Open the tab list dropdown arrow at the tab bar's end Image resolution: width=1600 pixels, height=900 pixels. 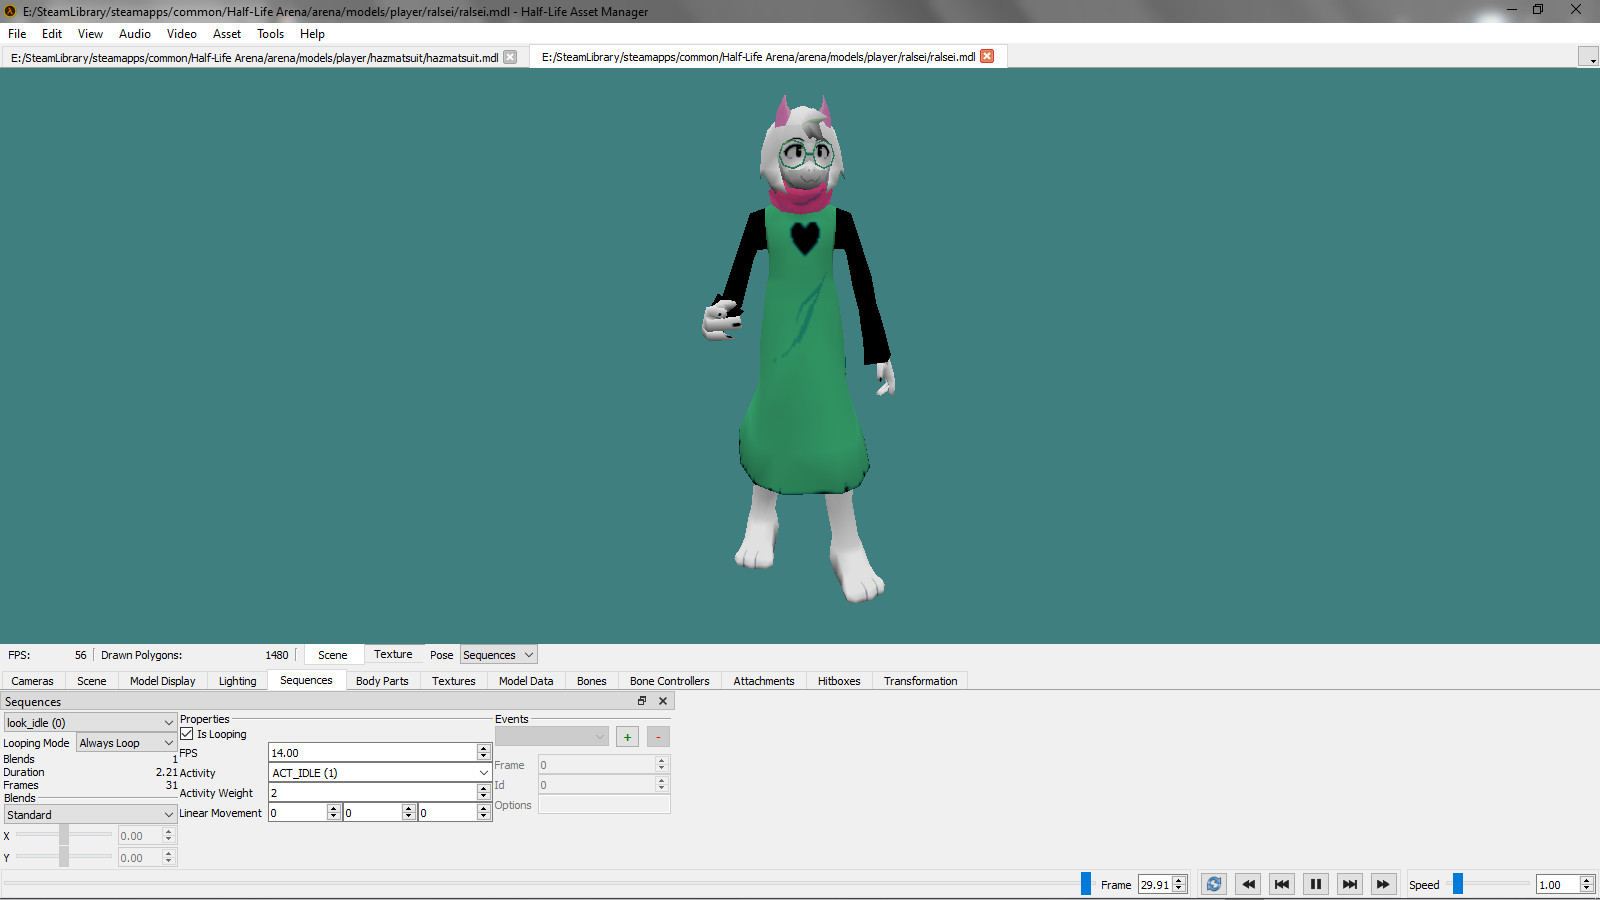1588,58
